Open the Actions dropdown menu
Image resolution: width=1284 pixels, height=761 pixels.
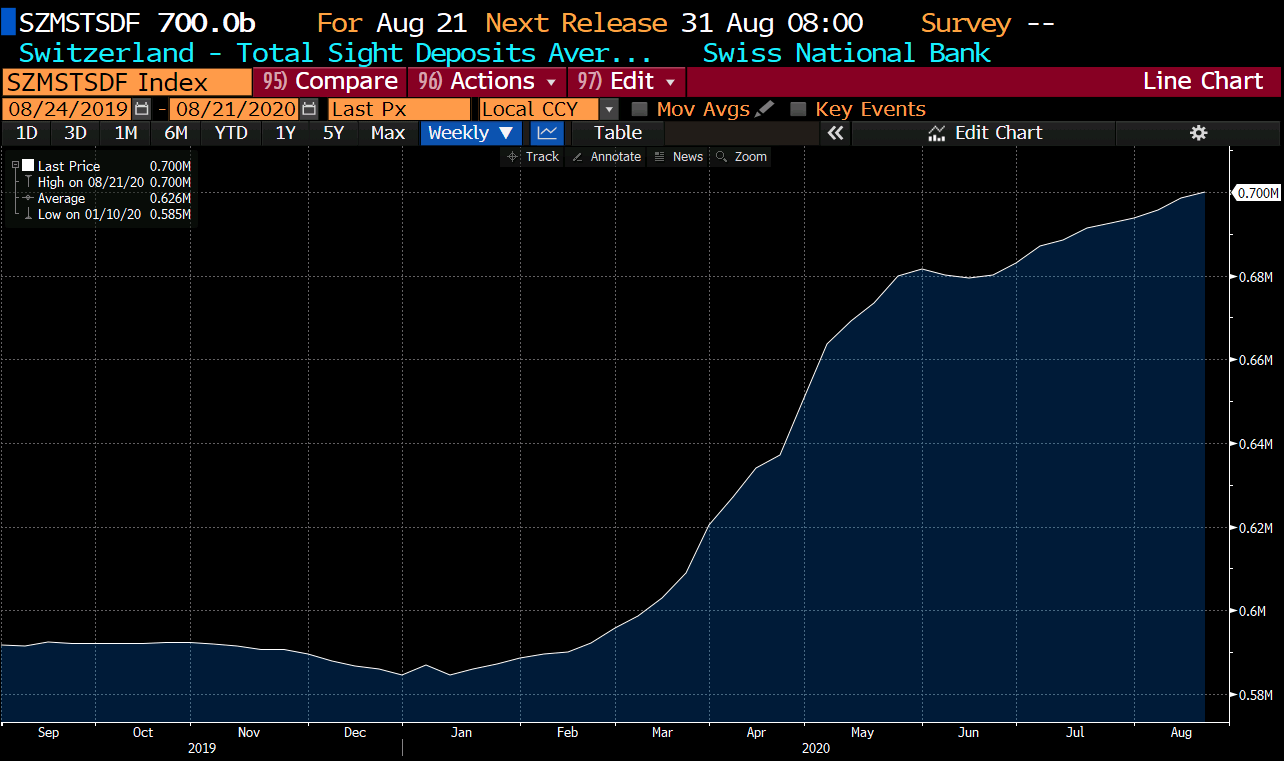point(486,81)
